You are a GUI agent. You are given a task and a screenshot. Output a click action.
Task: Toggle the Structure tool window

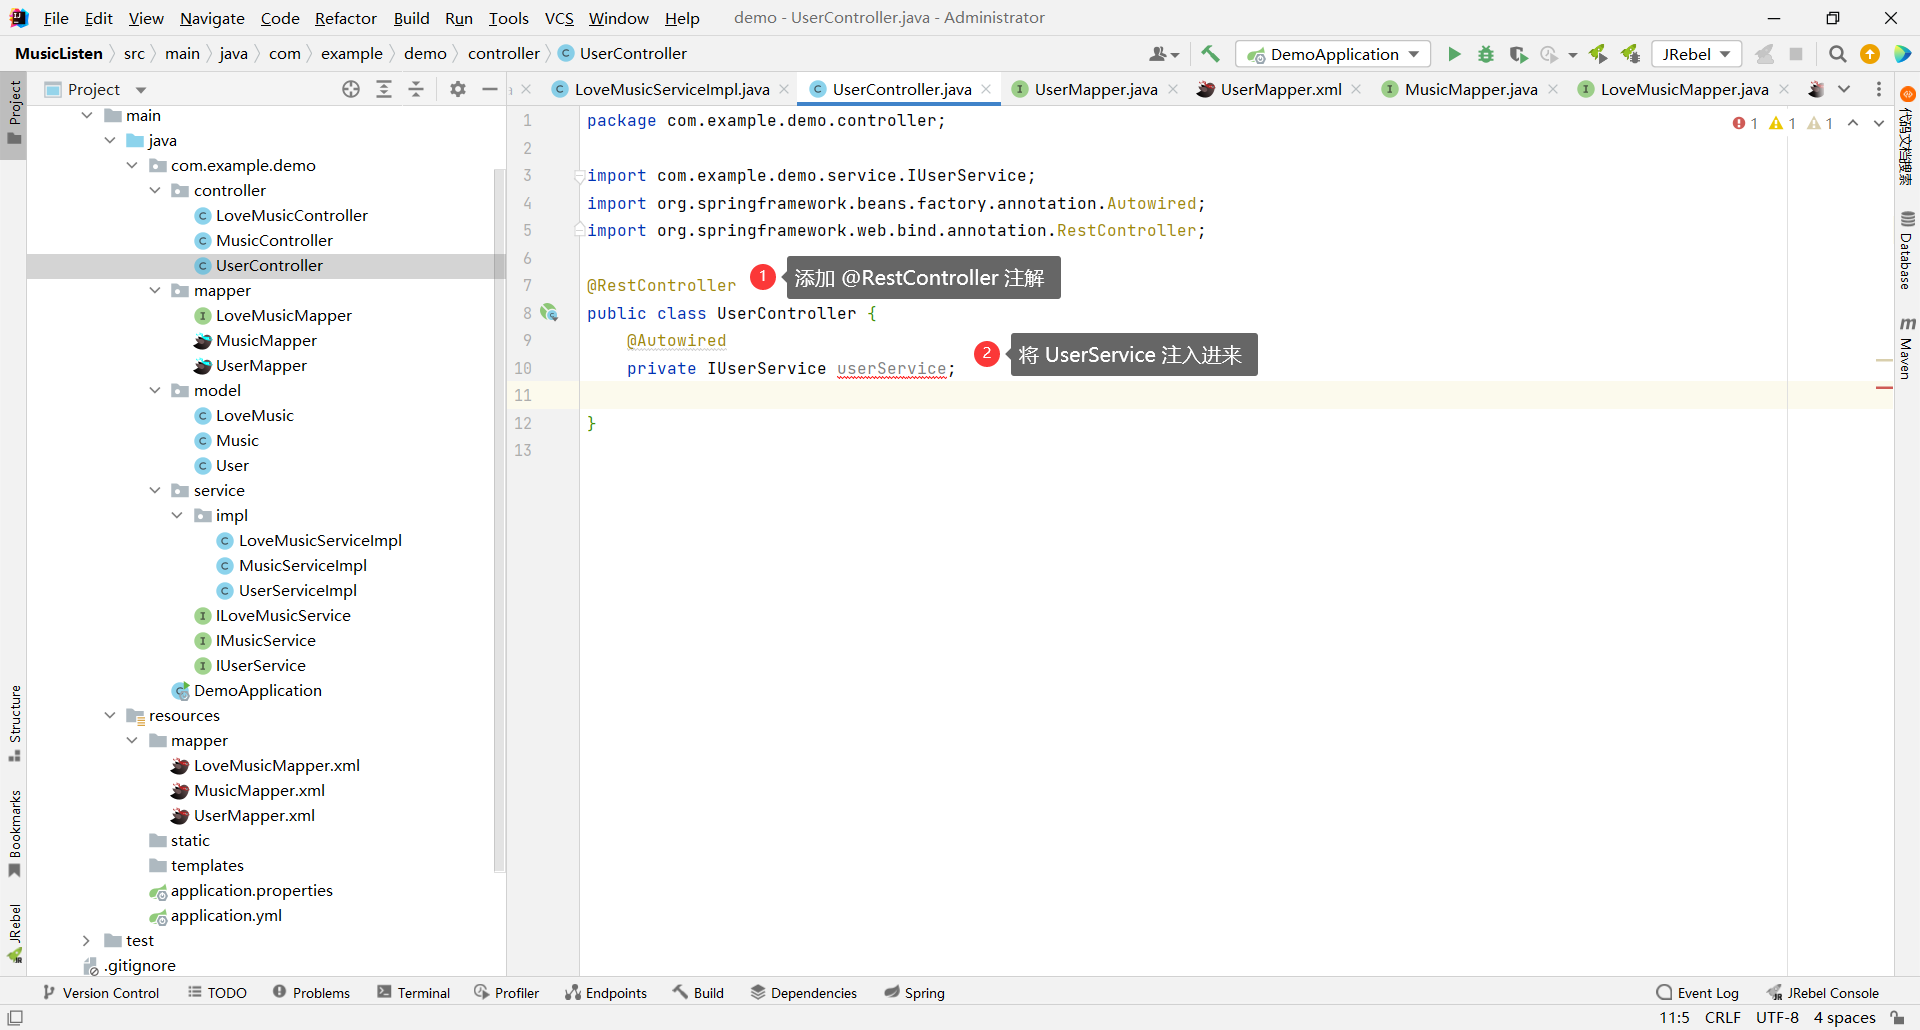click(14, 722)
